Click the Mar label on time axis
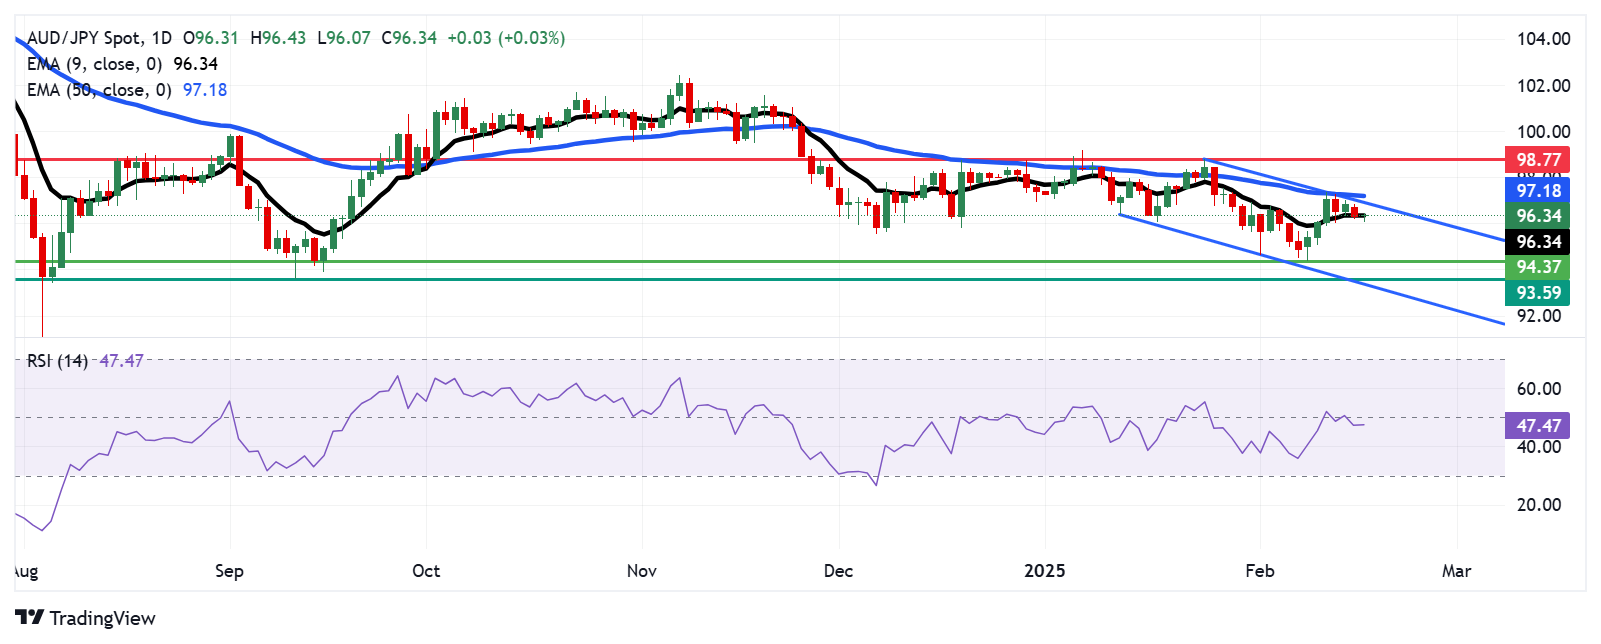 tap(1456, 571)
